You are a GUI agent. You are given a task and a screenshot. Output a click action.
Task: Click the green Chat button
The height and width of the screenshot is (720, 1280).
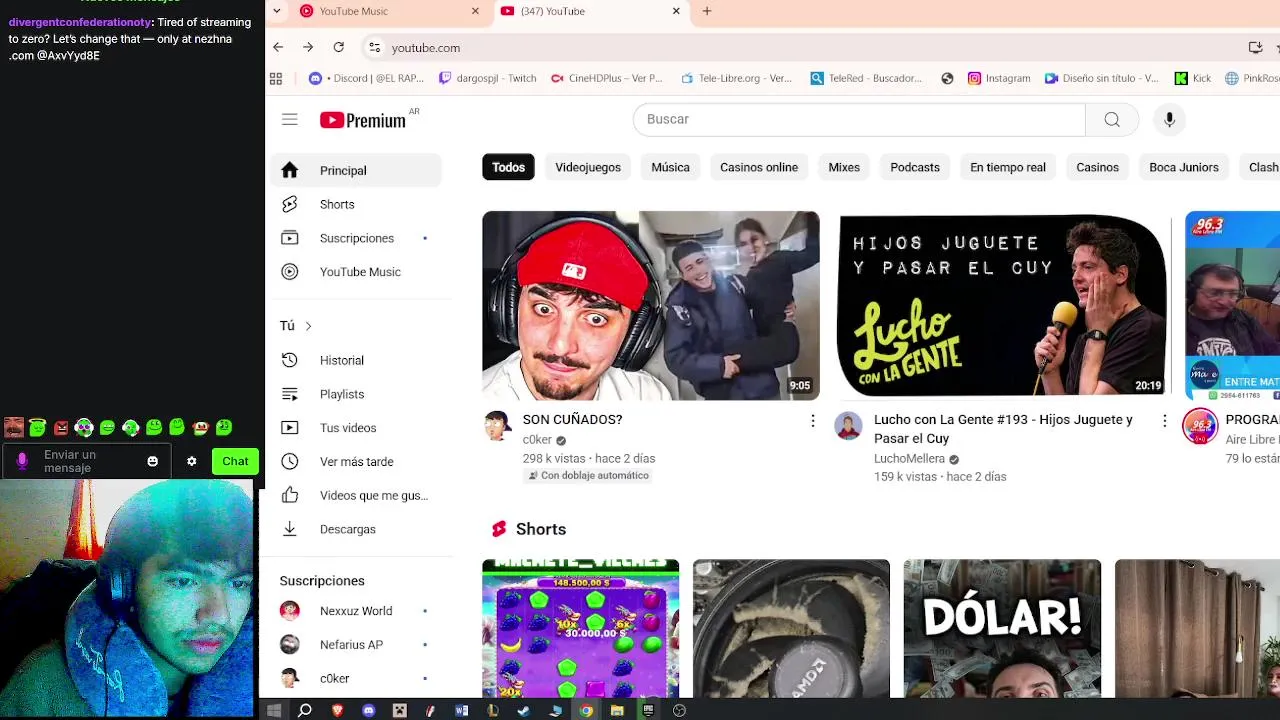(x=235, y=461)
